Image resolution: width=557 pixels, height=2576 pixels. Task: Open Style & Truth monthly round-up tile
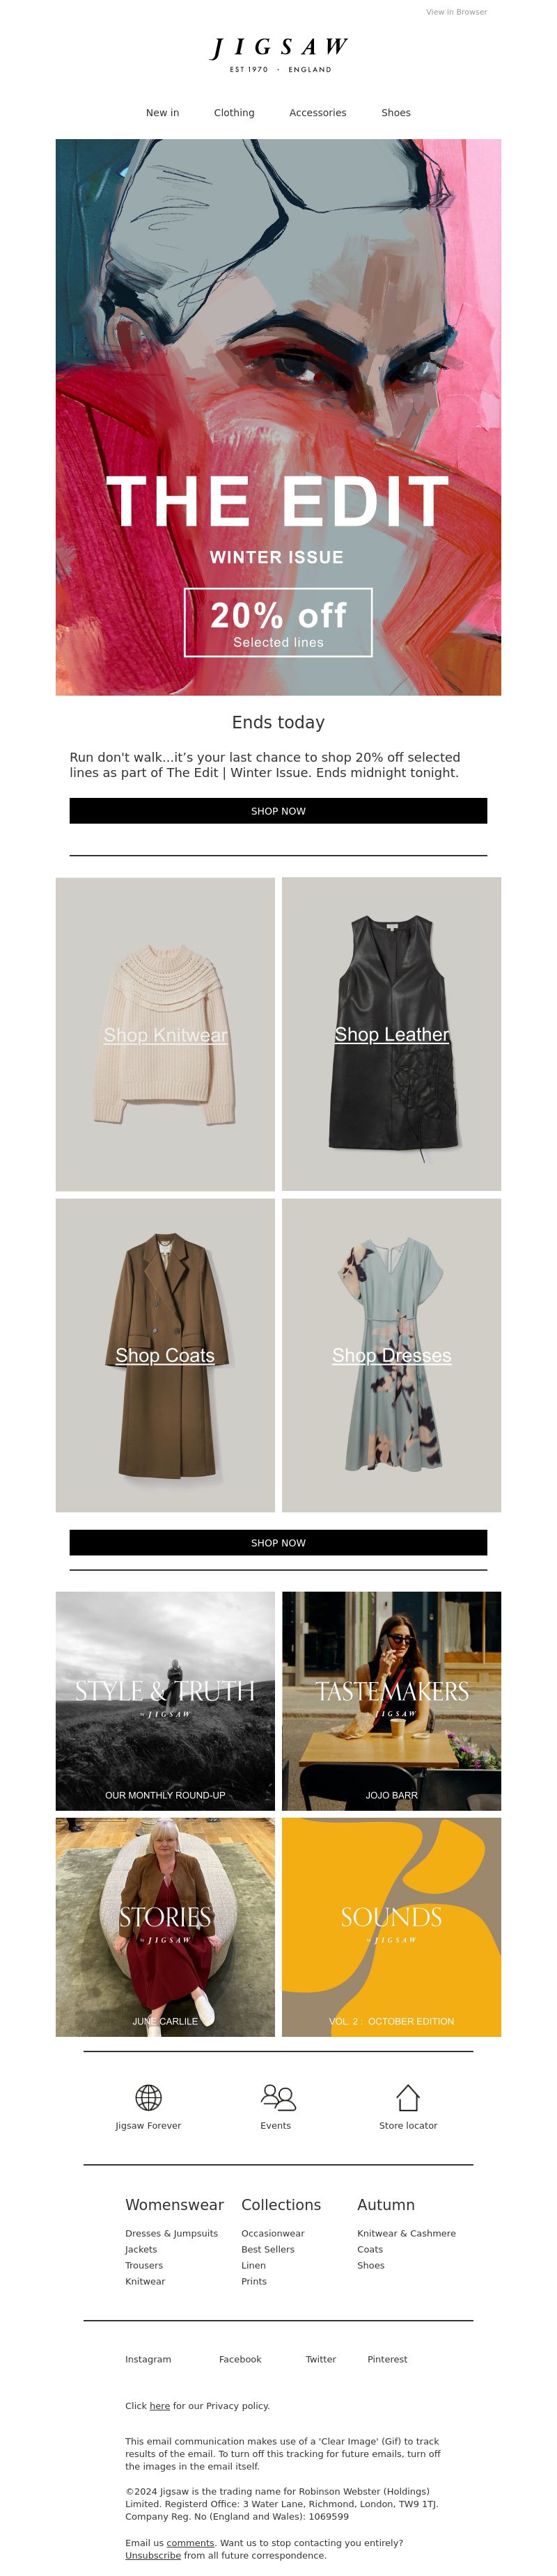tap(165, 1701)
